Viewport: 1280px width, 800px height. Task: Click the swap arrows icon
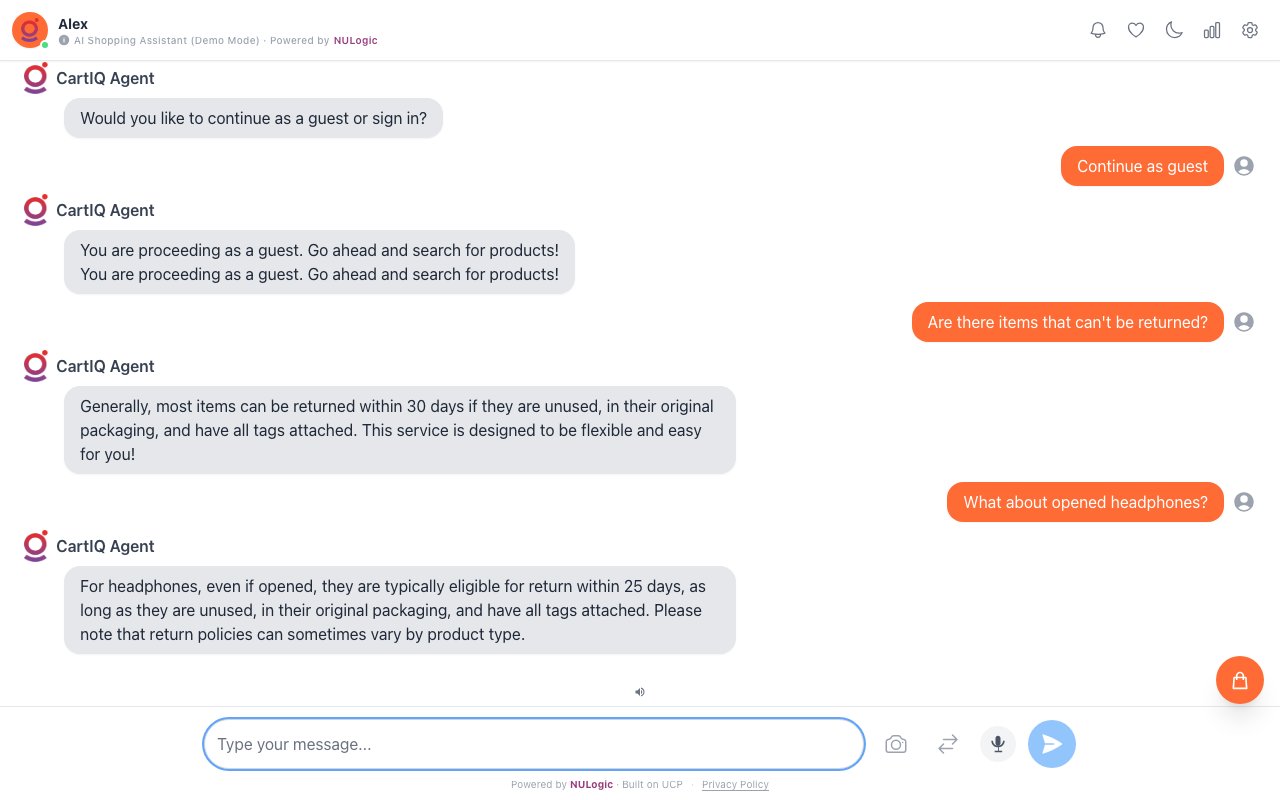tap(948, 744)
